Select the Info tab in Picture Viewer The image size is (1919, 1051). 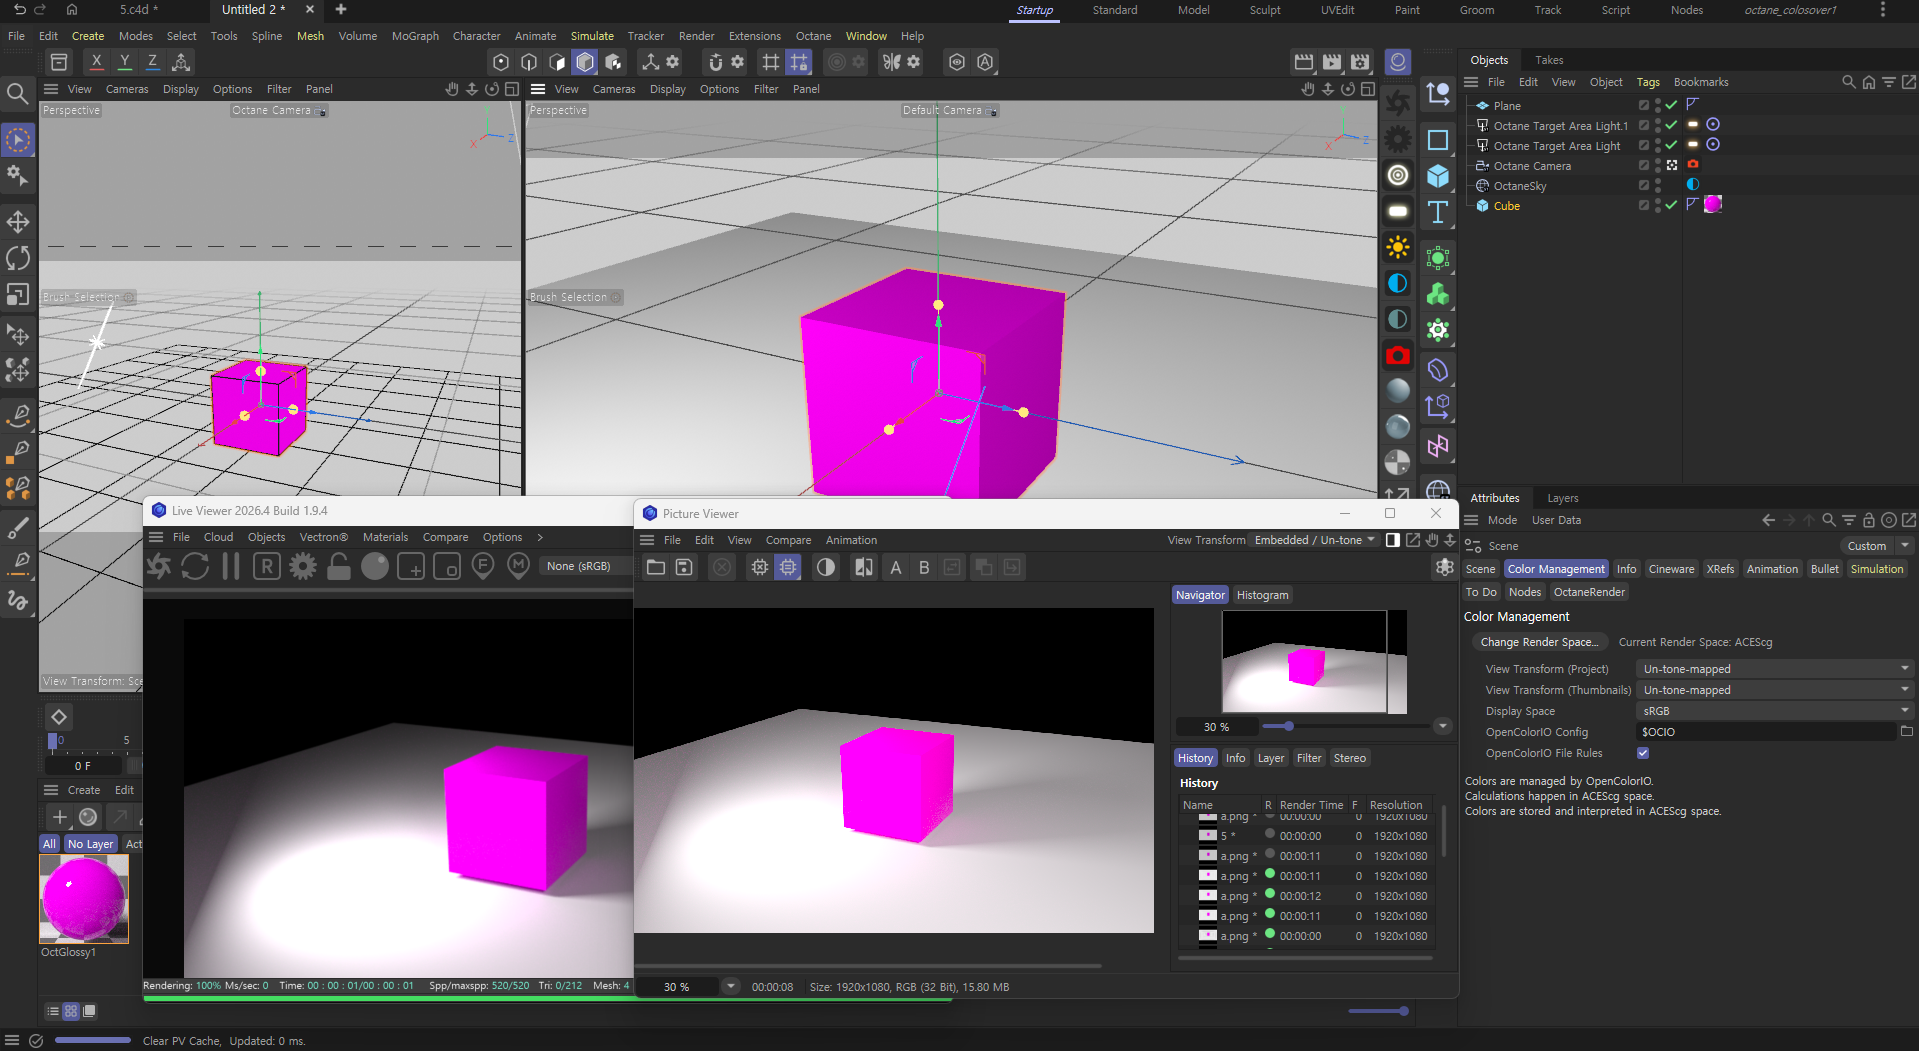(1235, 758)
